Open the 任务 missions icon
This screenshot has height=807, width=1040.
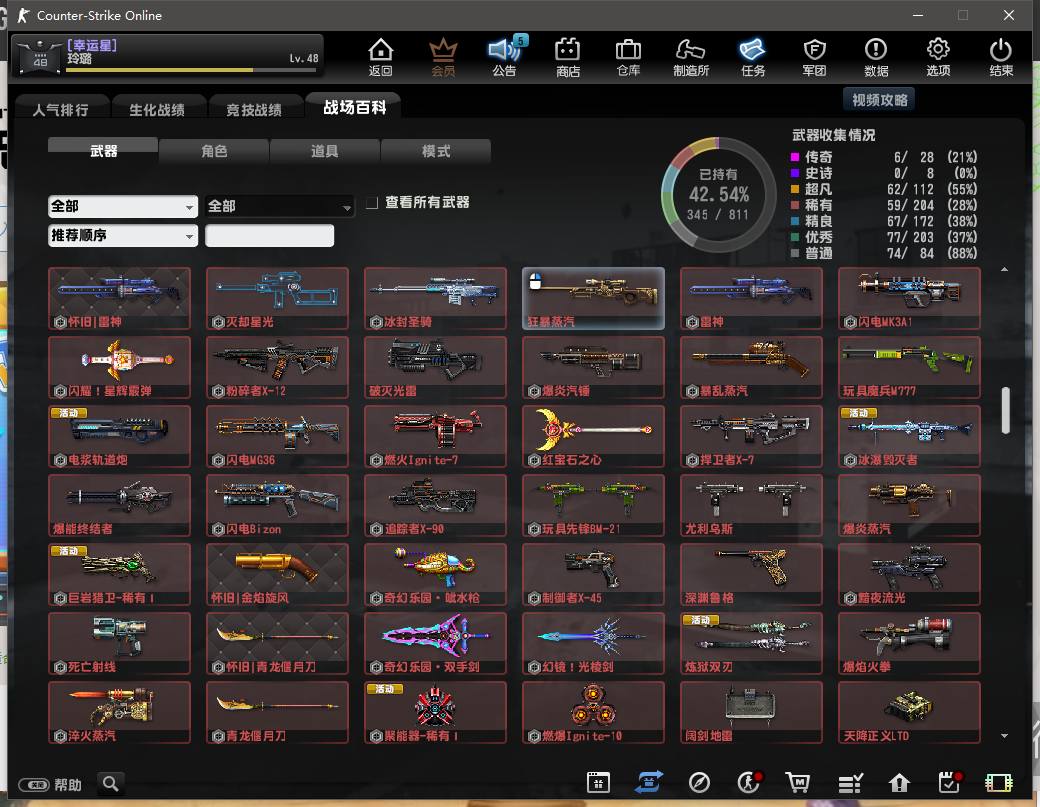coord(753,57)
